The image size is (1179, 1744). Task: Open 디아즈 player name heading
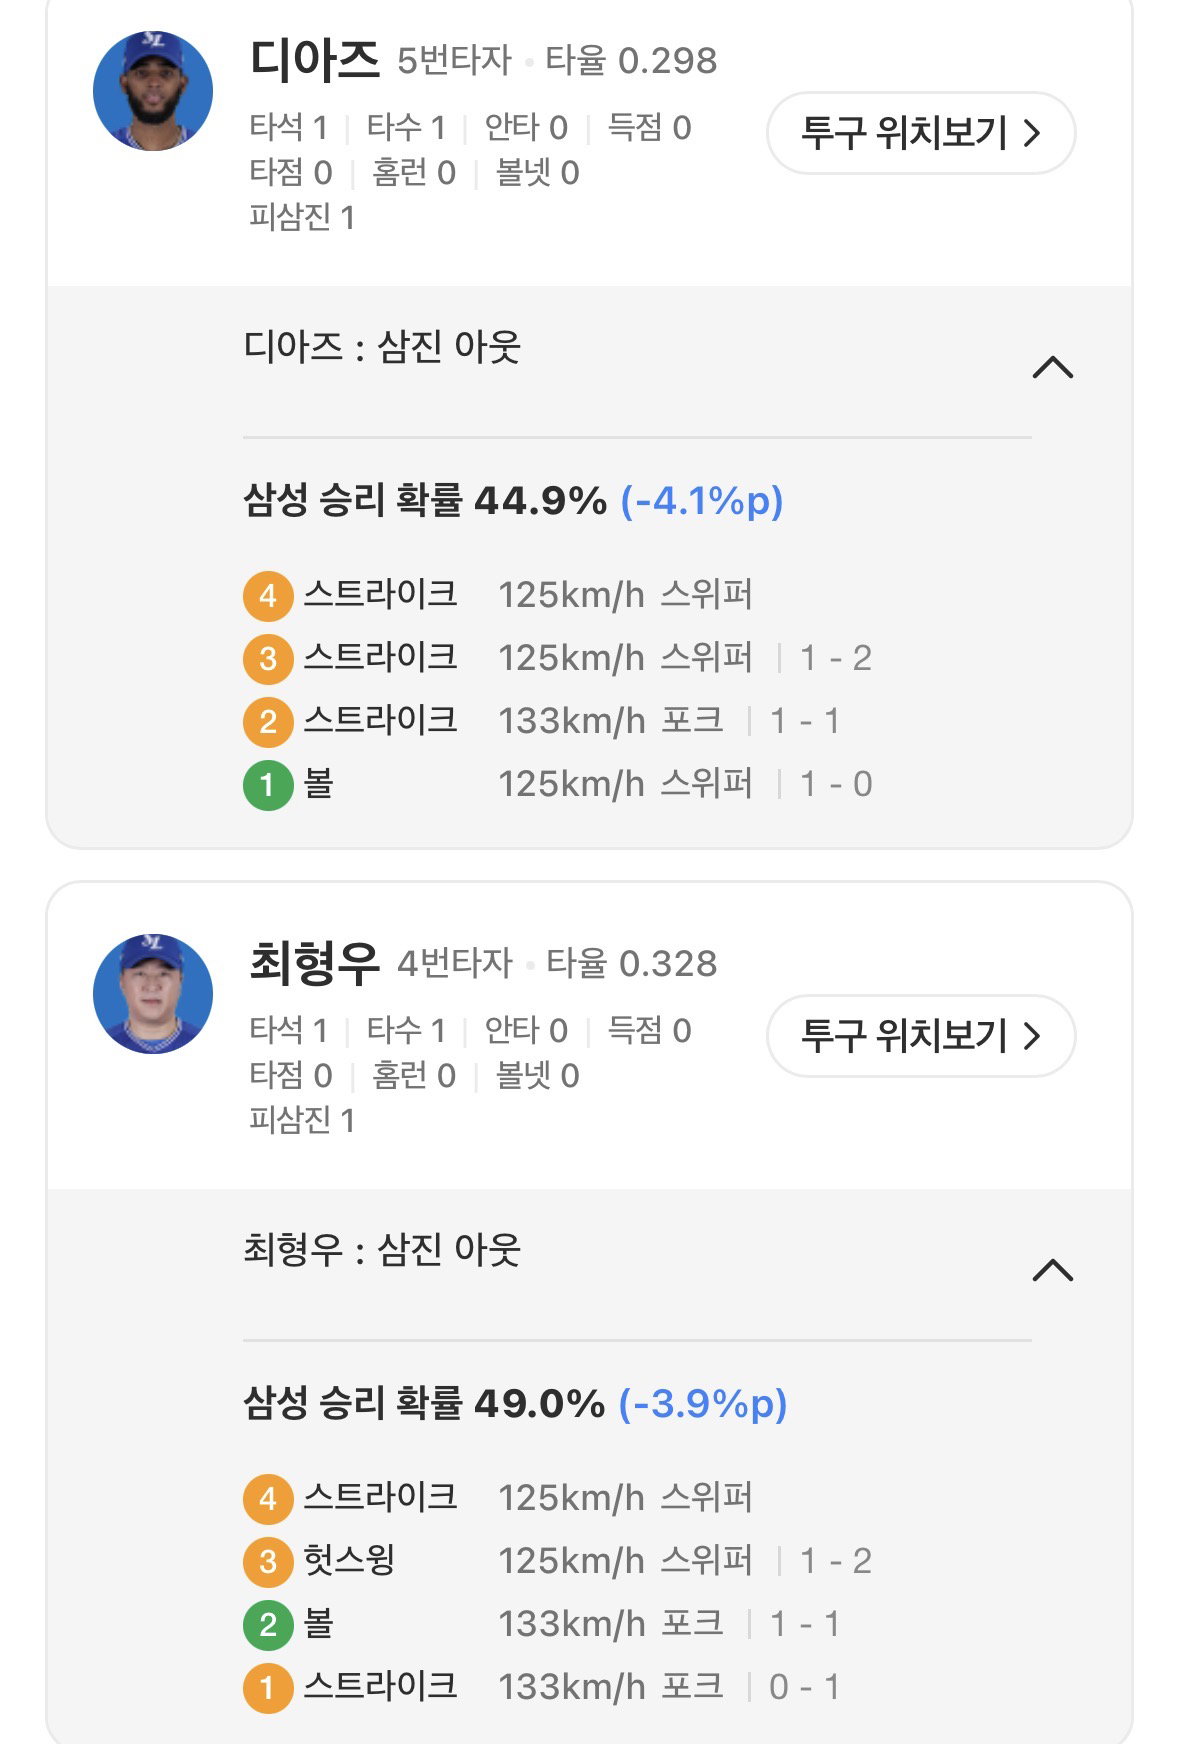click(315, 60)
